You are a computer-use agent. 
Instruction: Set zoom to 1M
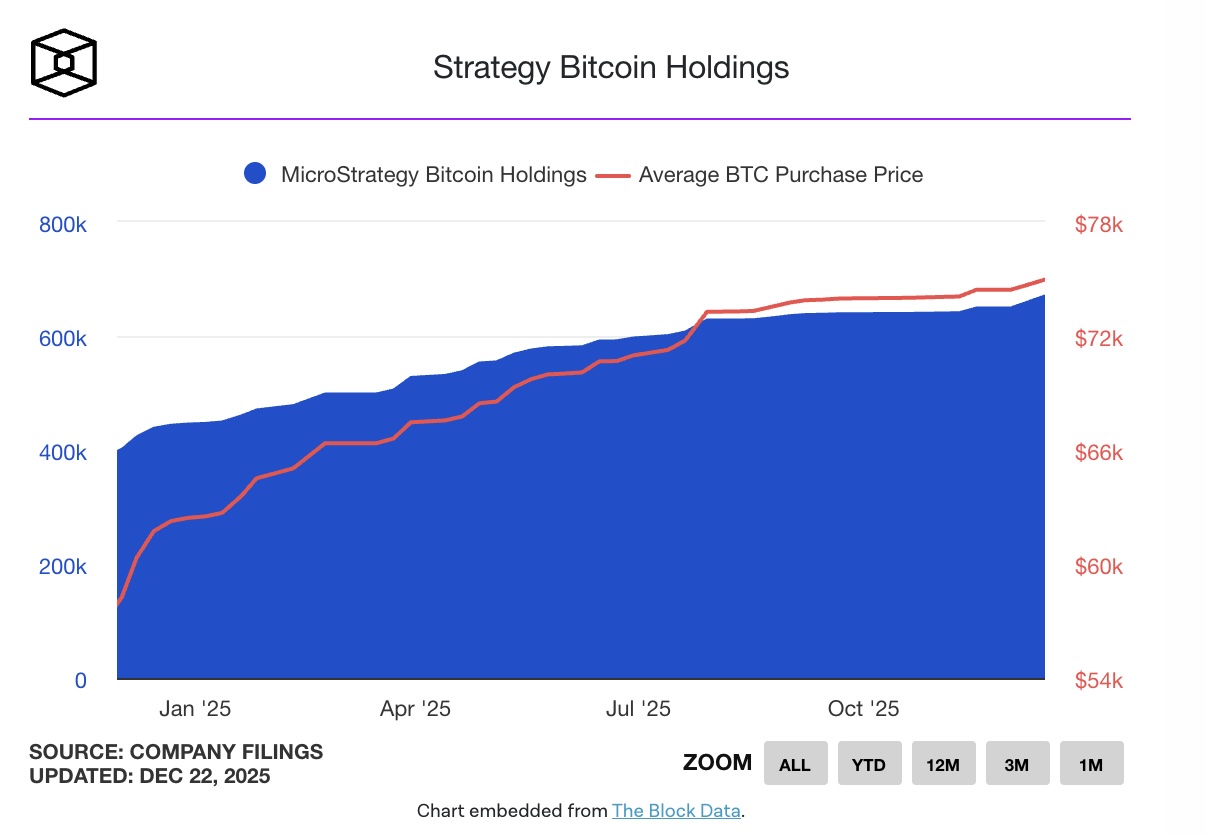1091,764
